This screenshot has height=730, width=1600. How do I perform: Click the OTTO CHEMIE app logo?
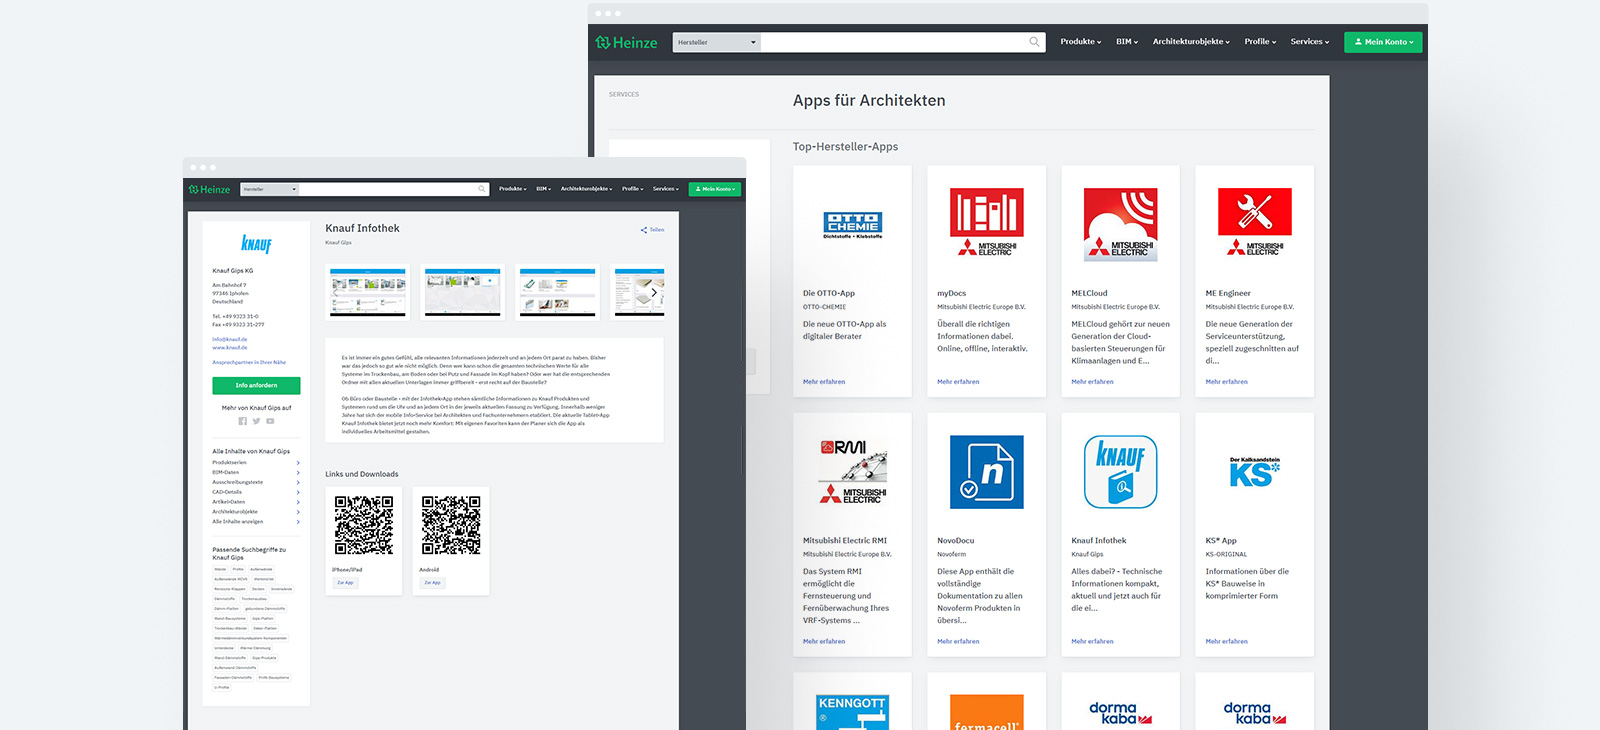coord(853,225)
